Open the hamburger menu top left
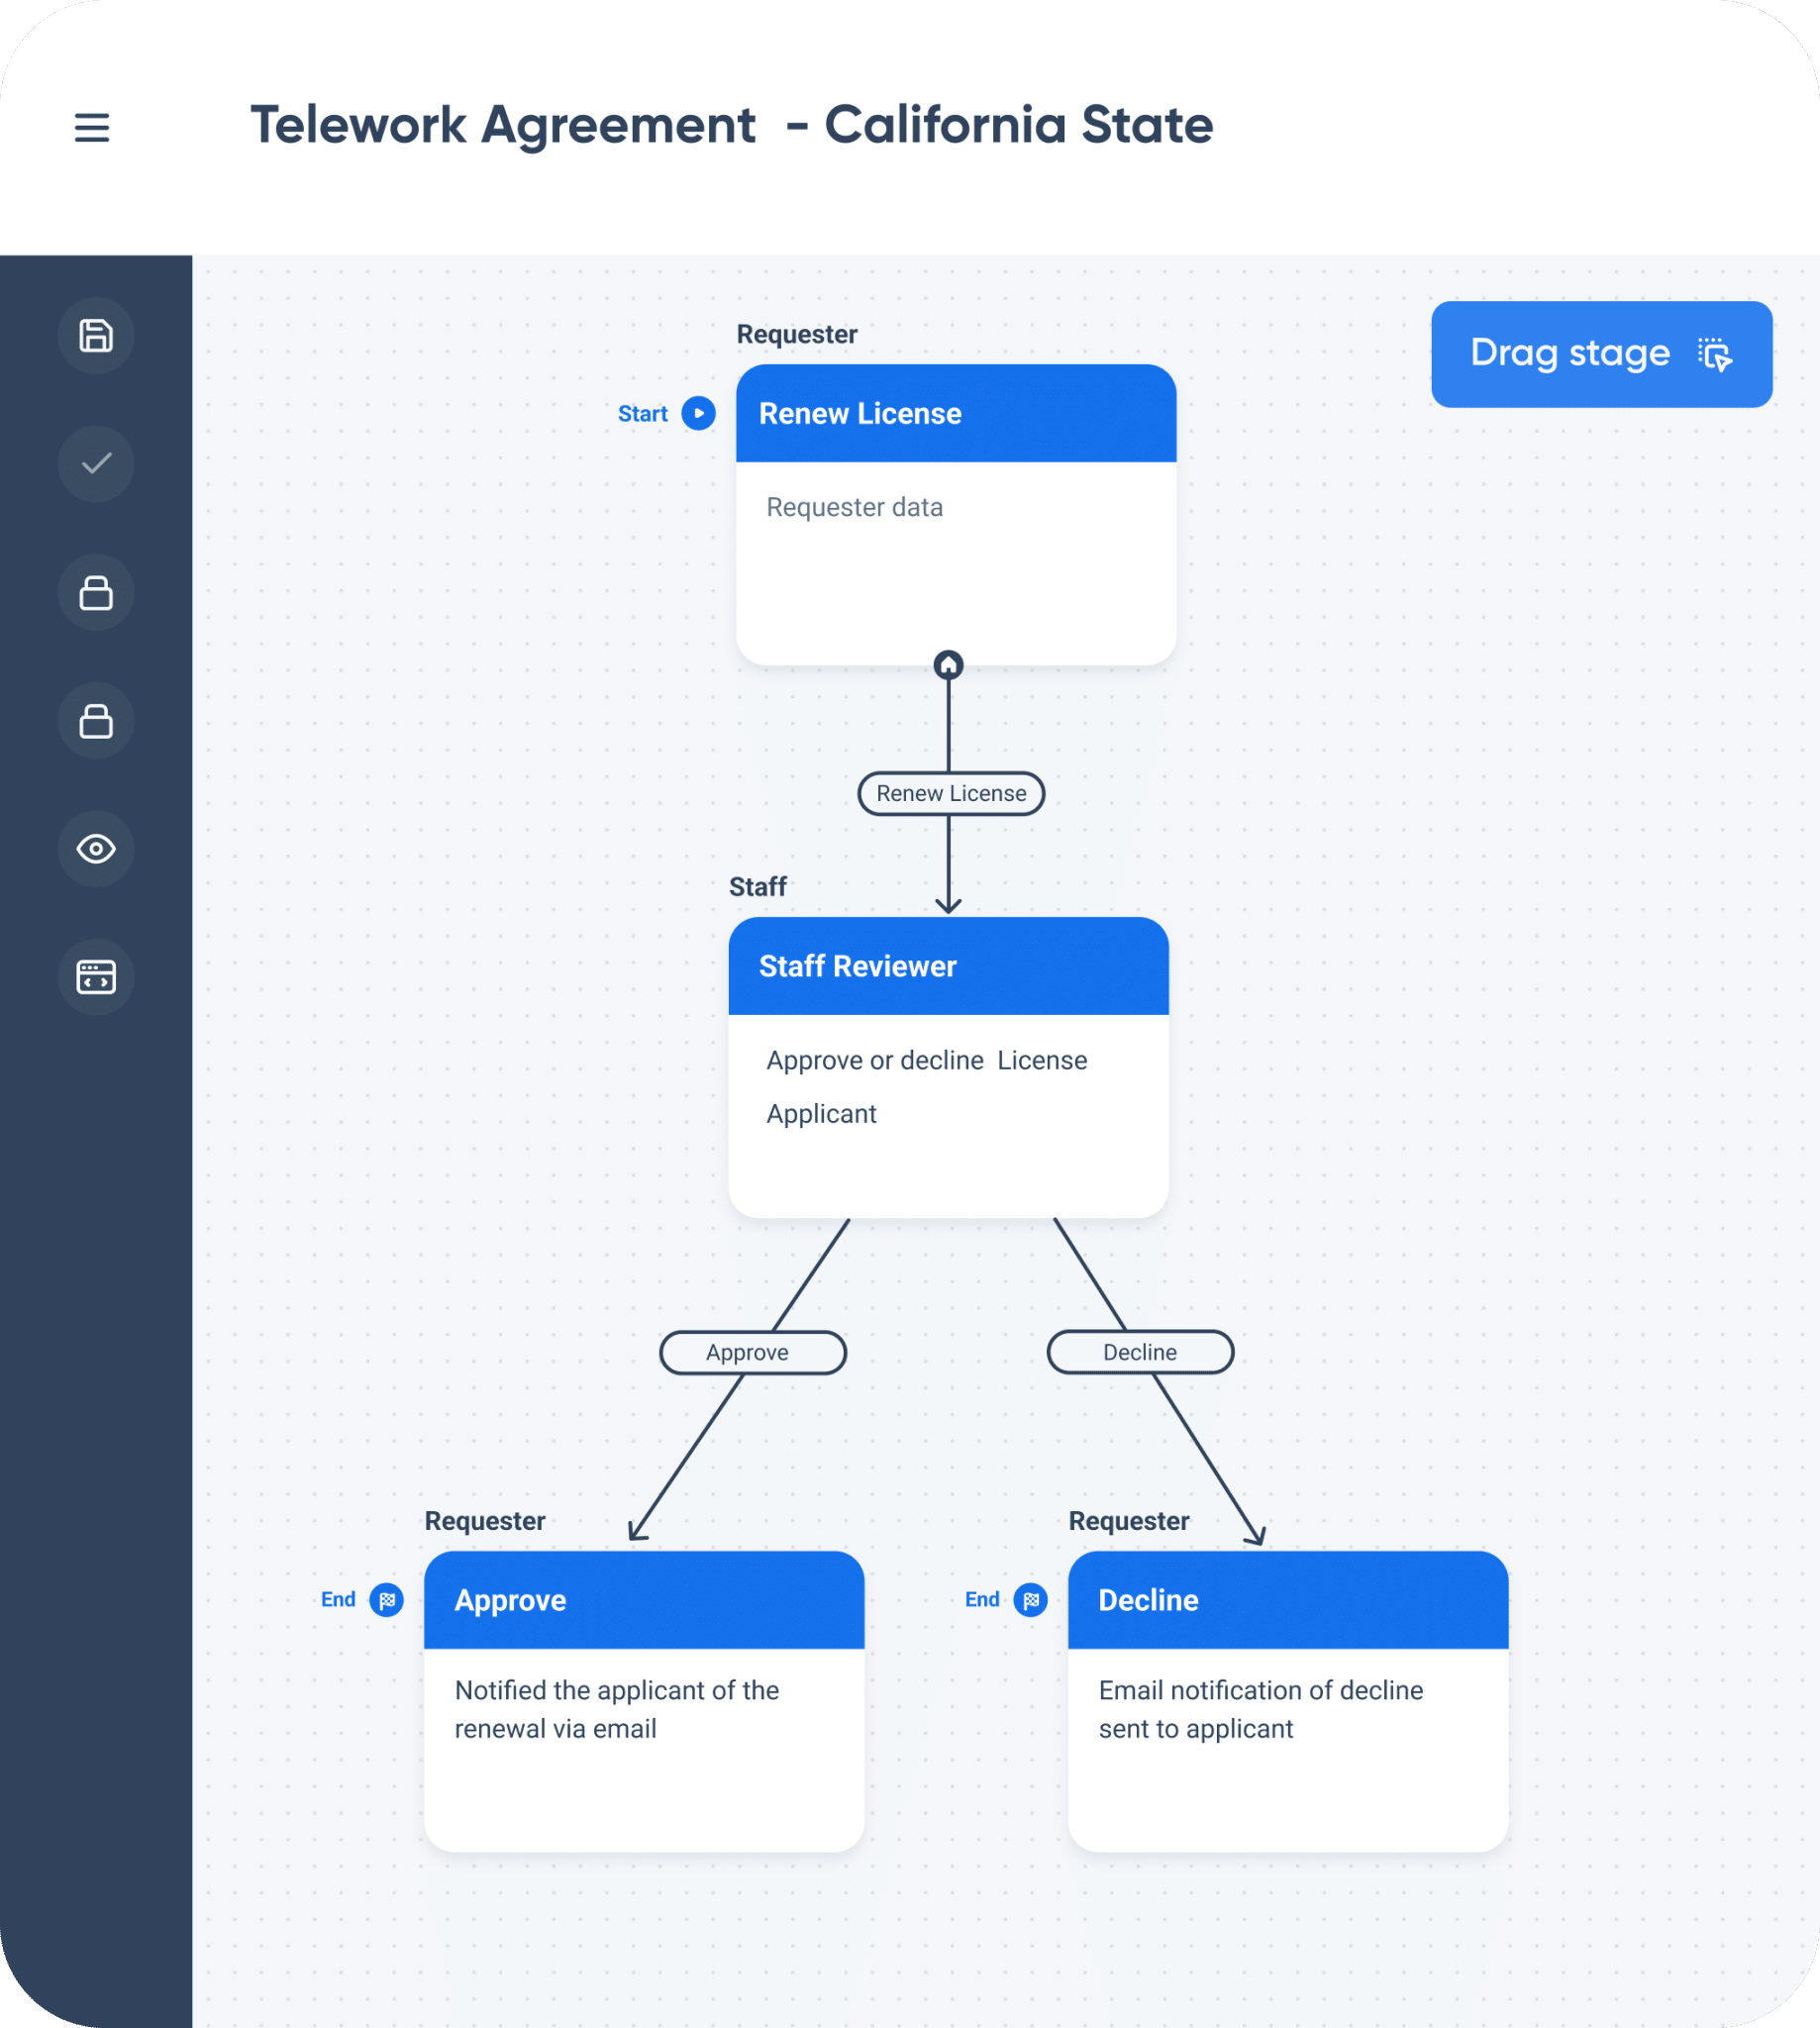The width and height of the screenshot is (1820, 2028). click(x=92, y=128)
